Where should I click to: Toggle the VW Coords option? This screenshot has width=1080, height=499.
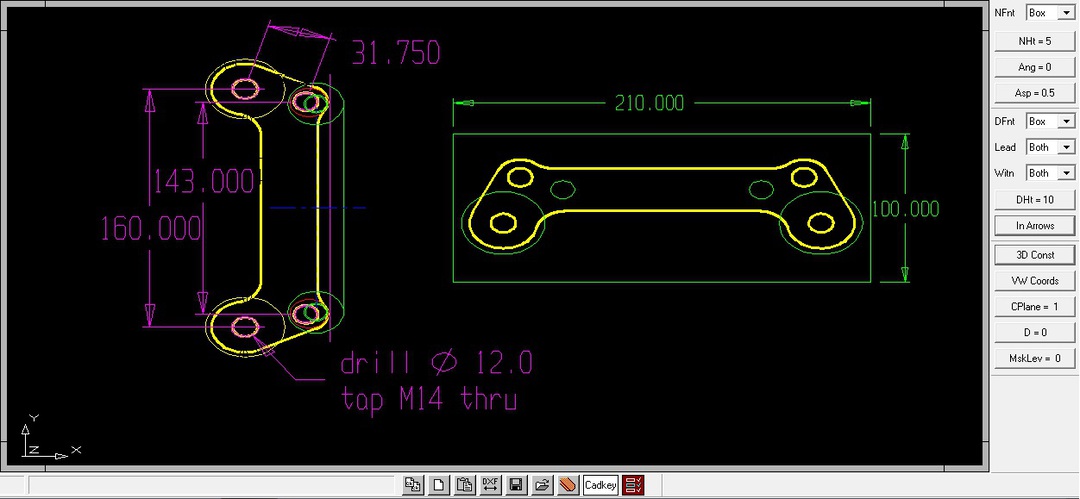1034,281
